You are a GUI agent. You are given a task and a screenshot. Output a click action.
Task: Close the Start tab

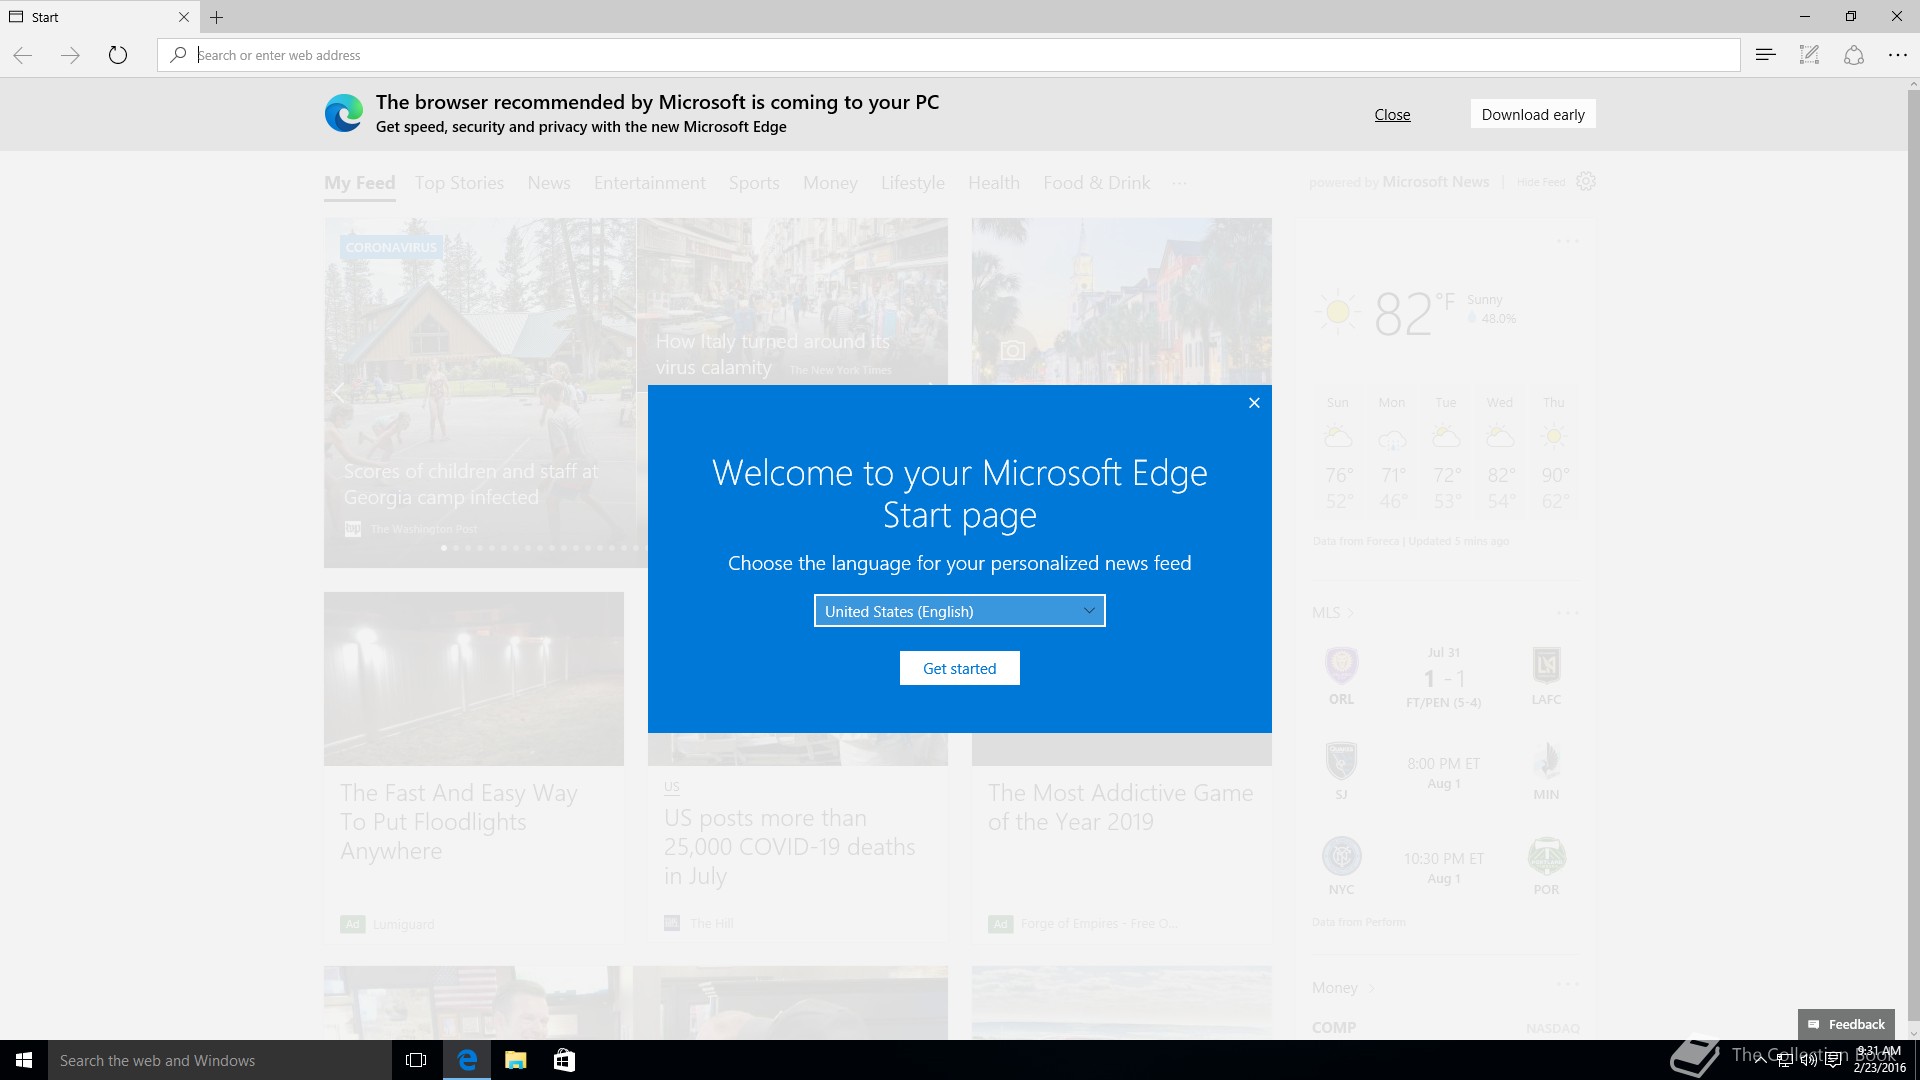point(183,17)
